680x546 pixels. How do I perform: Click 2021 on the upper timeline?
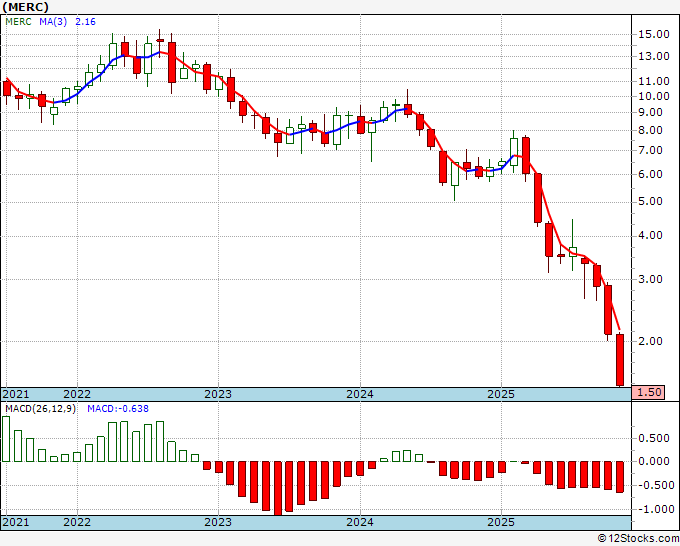tap(16, 394)
